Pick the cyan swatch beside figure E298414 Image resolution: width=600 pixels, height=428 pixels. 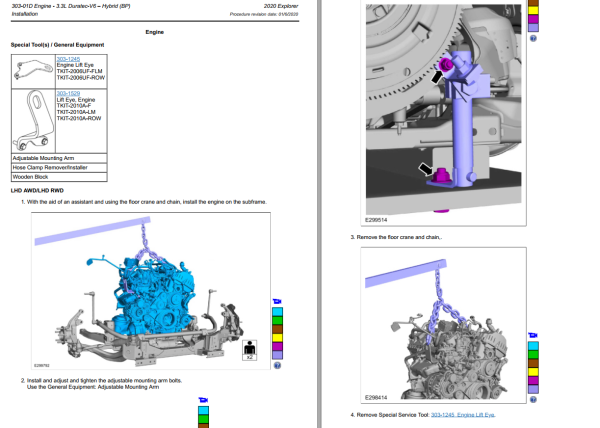(533, 346)
